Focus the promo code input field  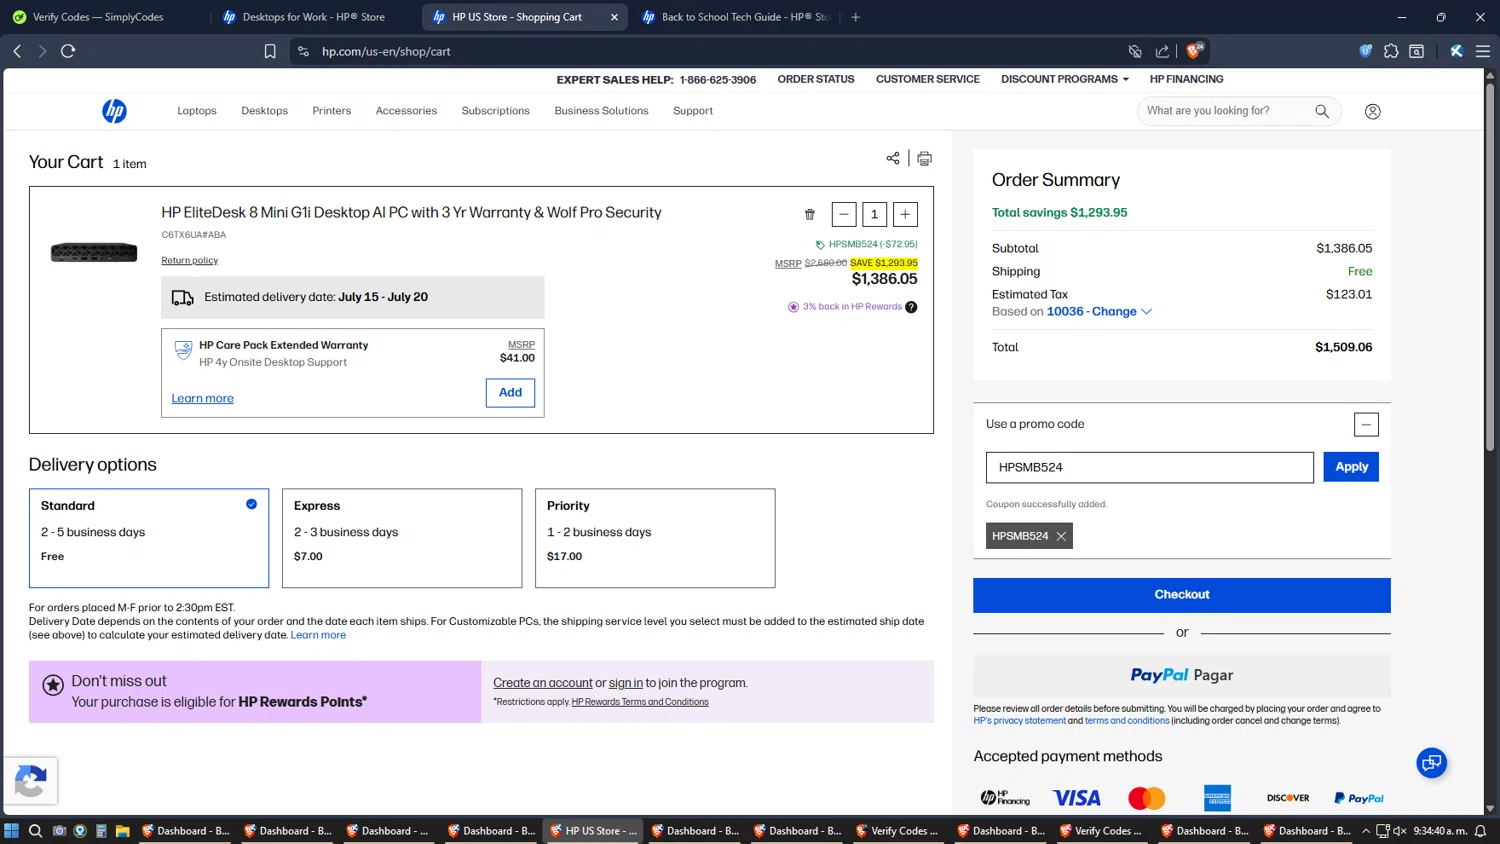click(x=1150, y=467)
